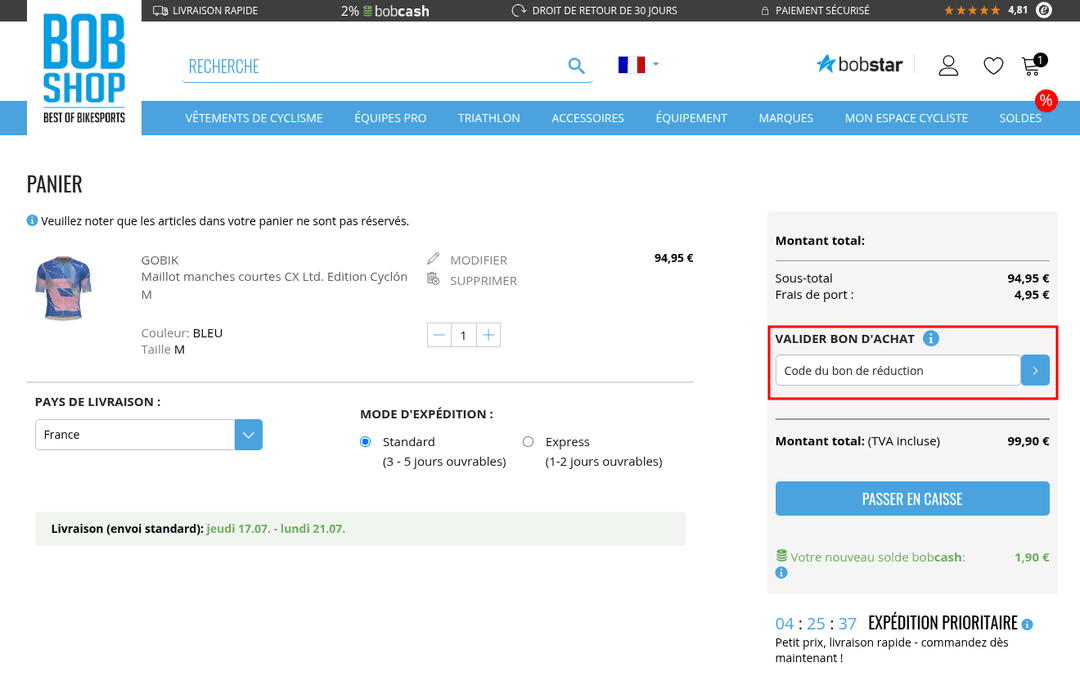Select Standard shipping radio button
This screenshot has width=1080, height=682.
coord(366,442)
